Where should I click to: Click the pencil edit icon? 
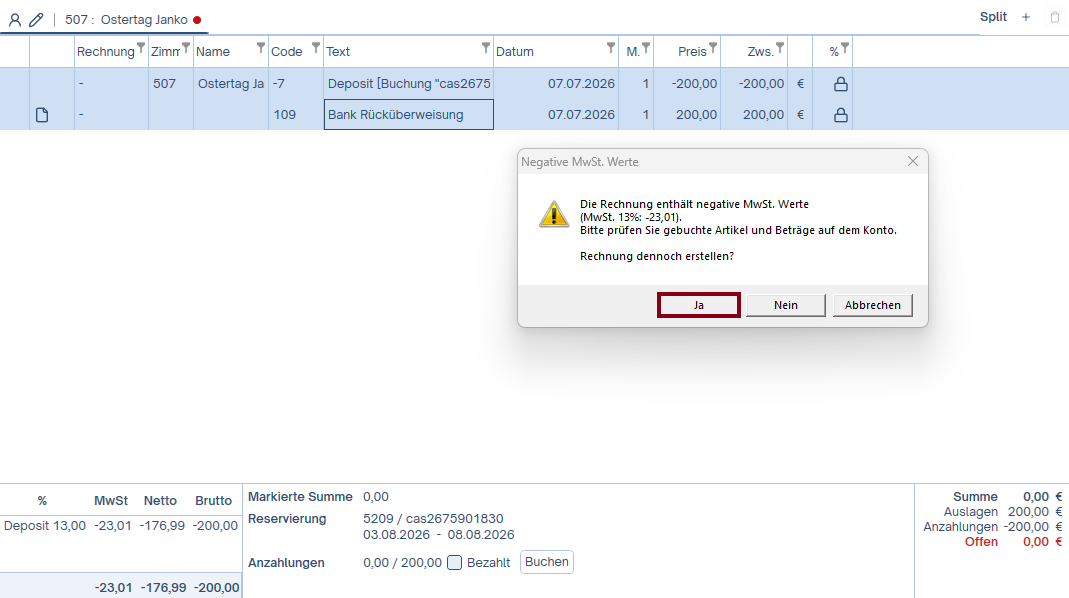[36, 20]
